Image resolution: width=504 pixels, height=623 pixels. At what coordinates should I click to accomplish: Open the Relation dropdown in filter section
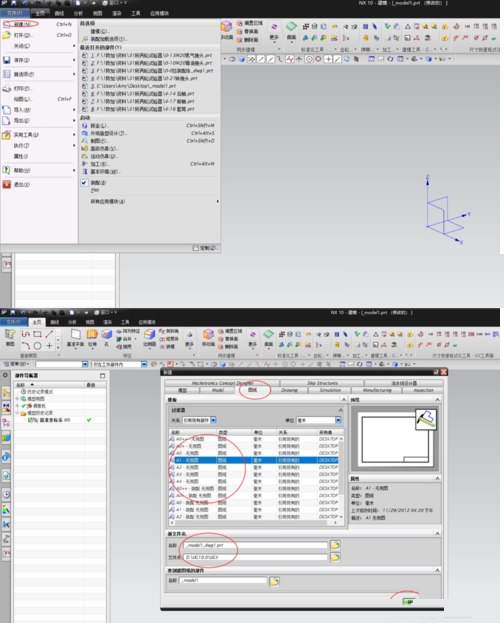pyautogui.click(x=213, y=420)
